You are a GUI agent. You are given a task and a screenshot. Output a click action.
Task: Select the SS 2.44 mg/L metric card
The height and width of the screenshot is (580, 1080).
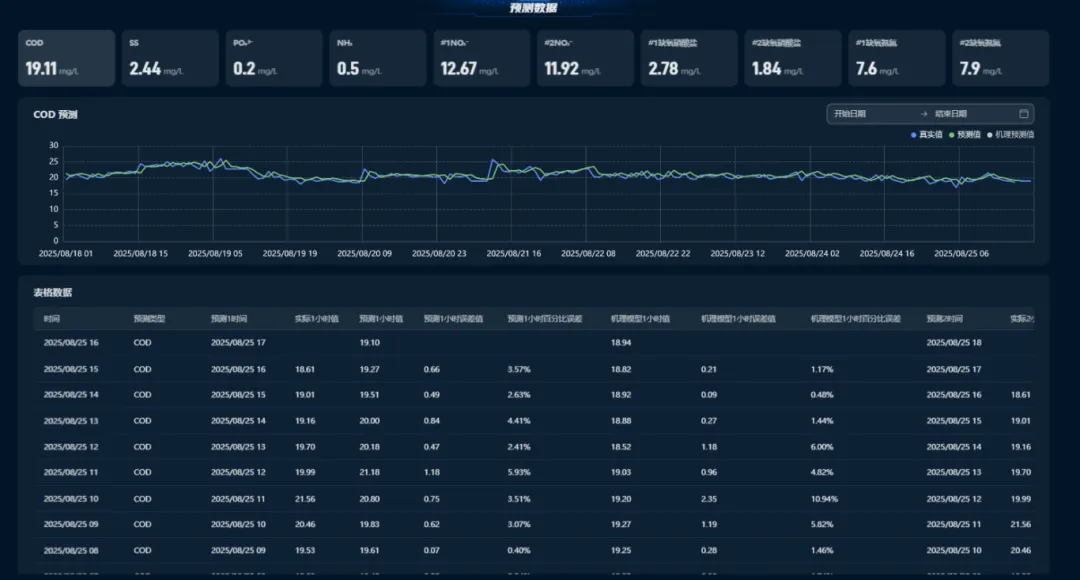[170, 58]
